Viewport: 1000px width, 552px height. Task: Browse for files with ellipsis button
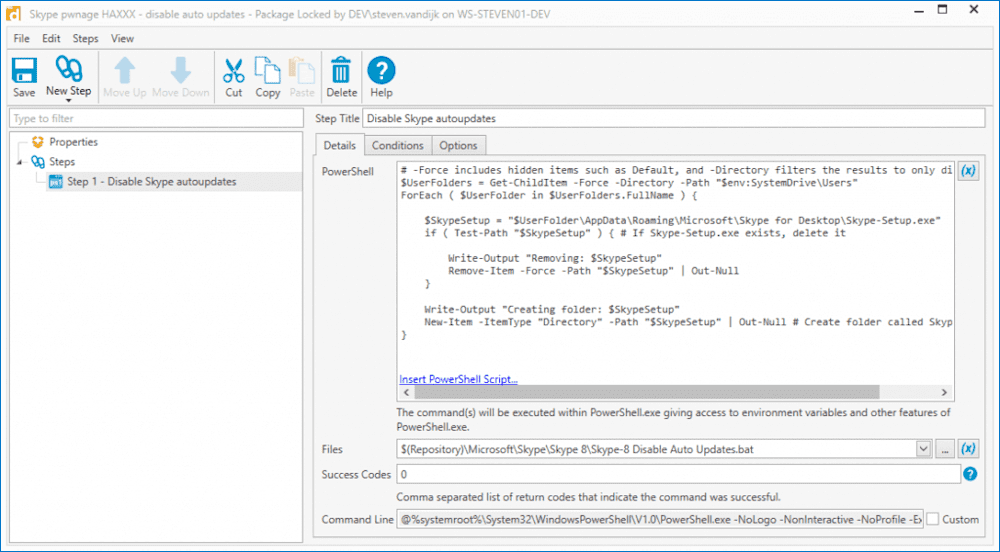click(945, 449)
